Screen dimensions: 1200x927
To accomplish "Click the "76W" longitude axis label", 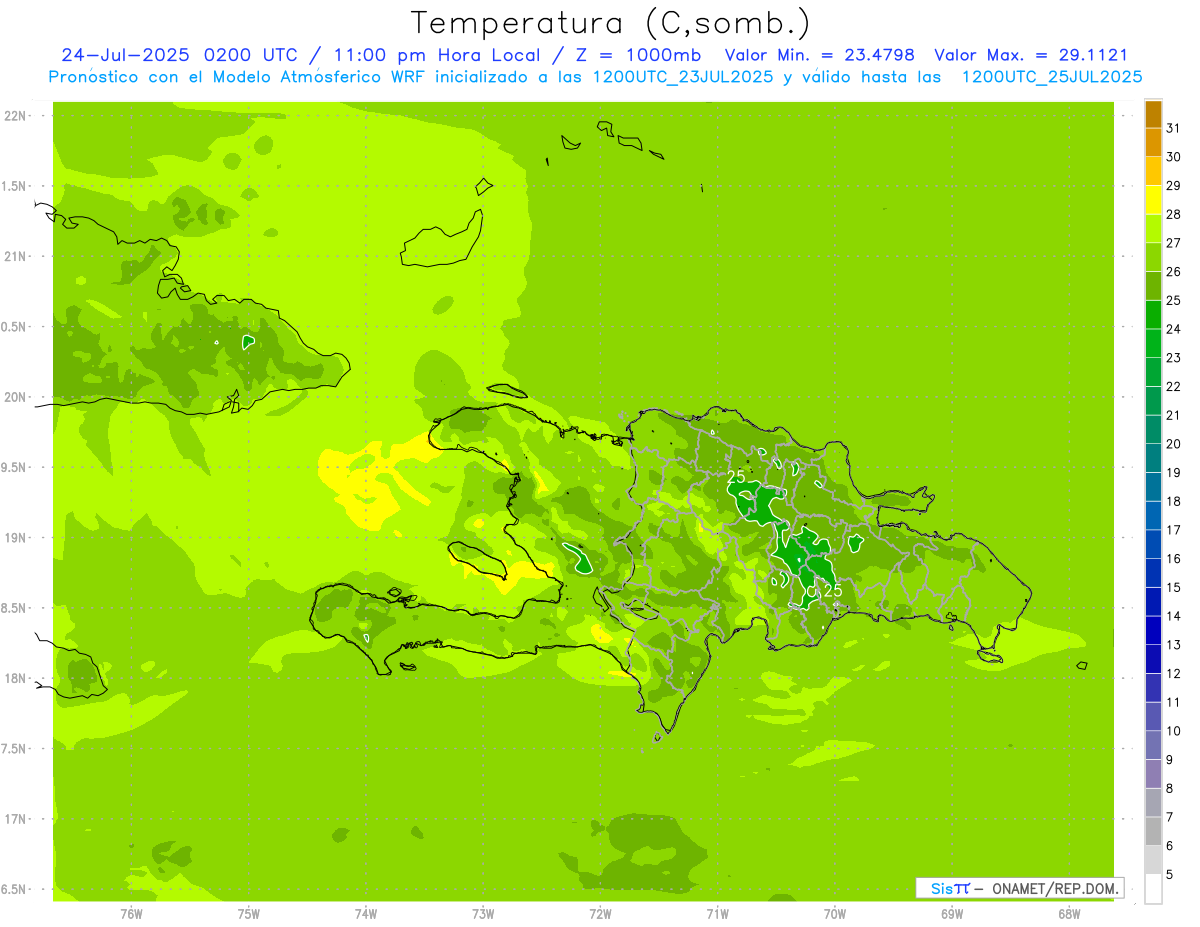I will [x=131, y=914].
